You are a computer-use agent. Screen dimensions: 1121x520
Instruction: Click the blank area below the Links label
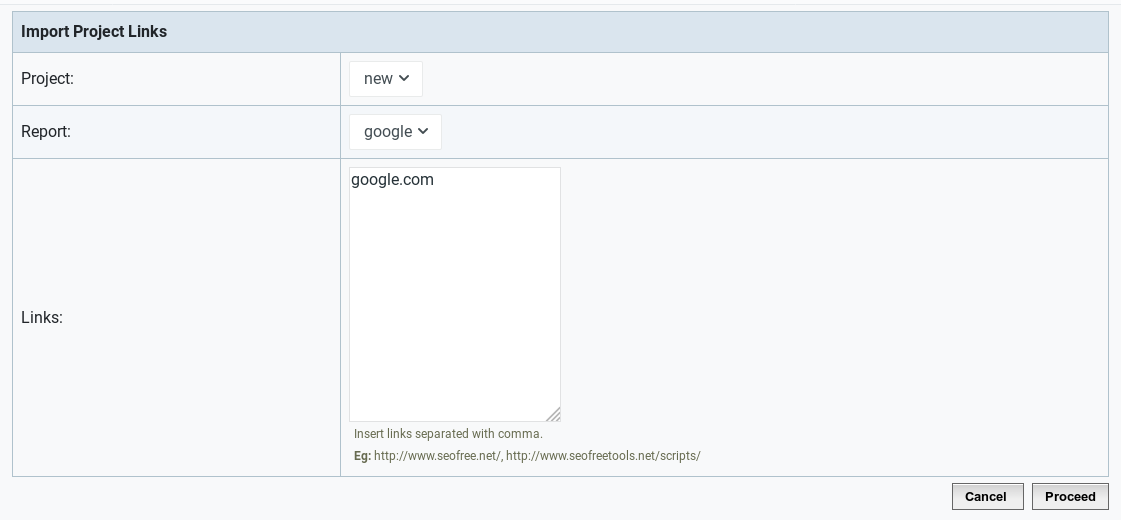(177, 401)
